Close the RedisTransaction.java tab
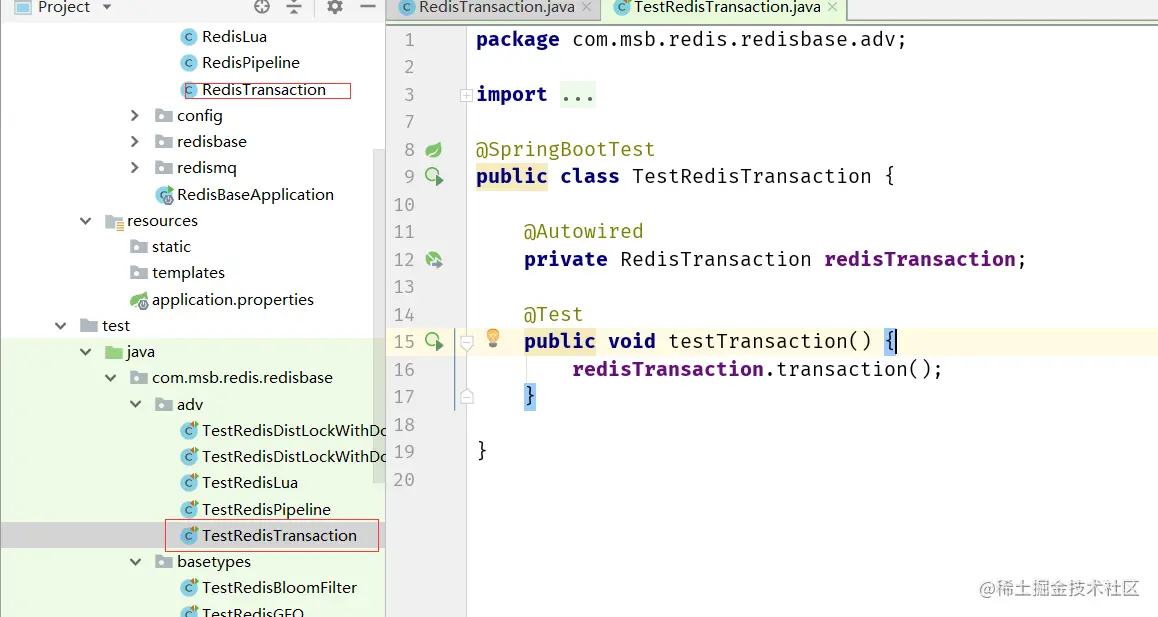Screen dimensions: 1158x617 tap(586, 7)
